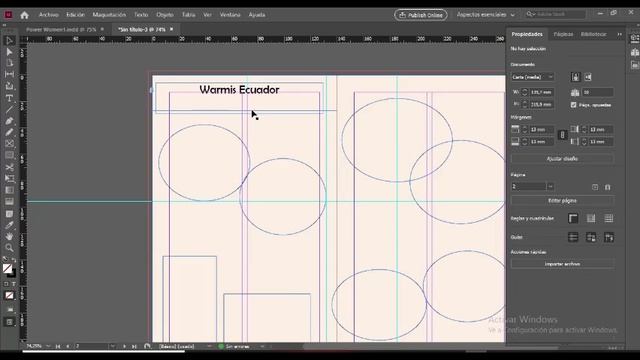
Task: Click the Editar página button
Action: (x=562, y=200)
